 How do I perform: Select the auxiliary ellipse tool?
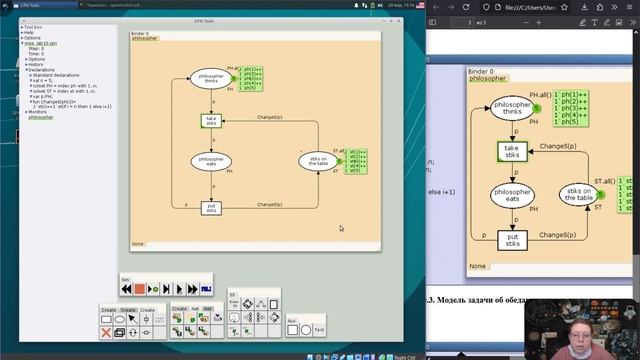tap(306, 330)
